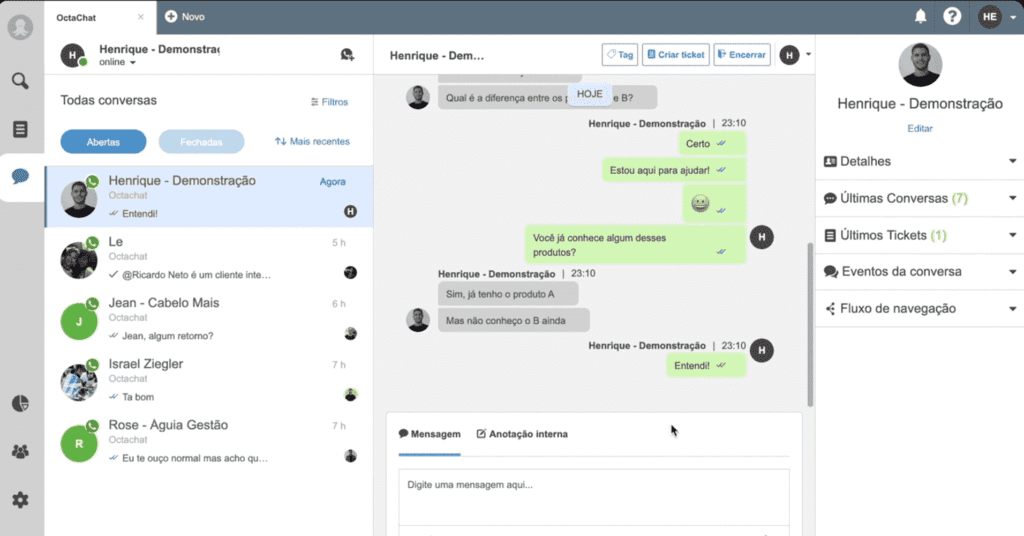Expand the Últimas Conversas section
Viewport: 1024px width, 536px height.
click(920, 198)
